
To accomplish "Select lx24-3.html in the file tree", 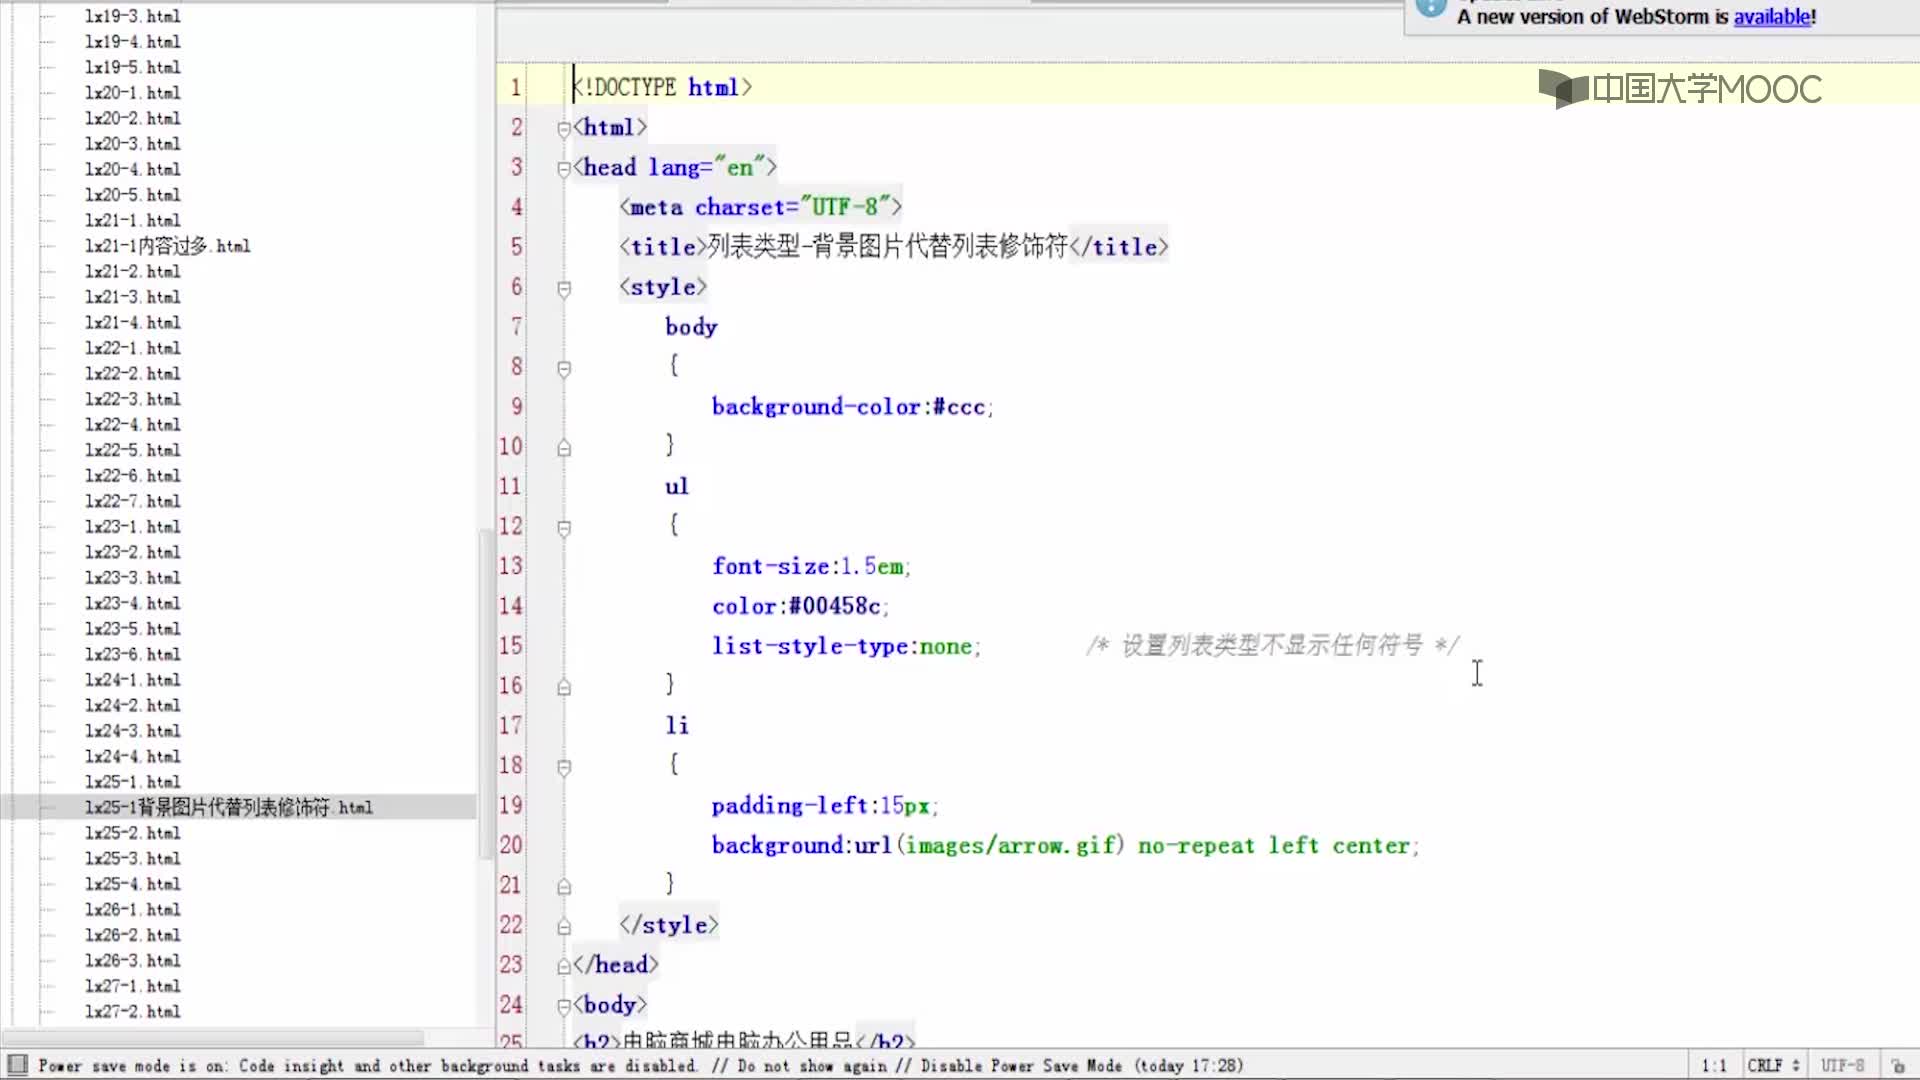I will (132, 731).
